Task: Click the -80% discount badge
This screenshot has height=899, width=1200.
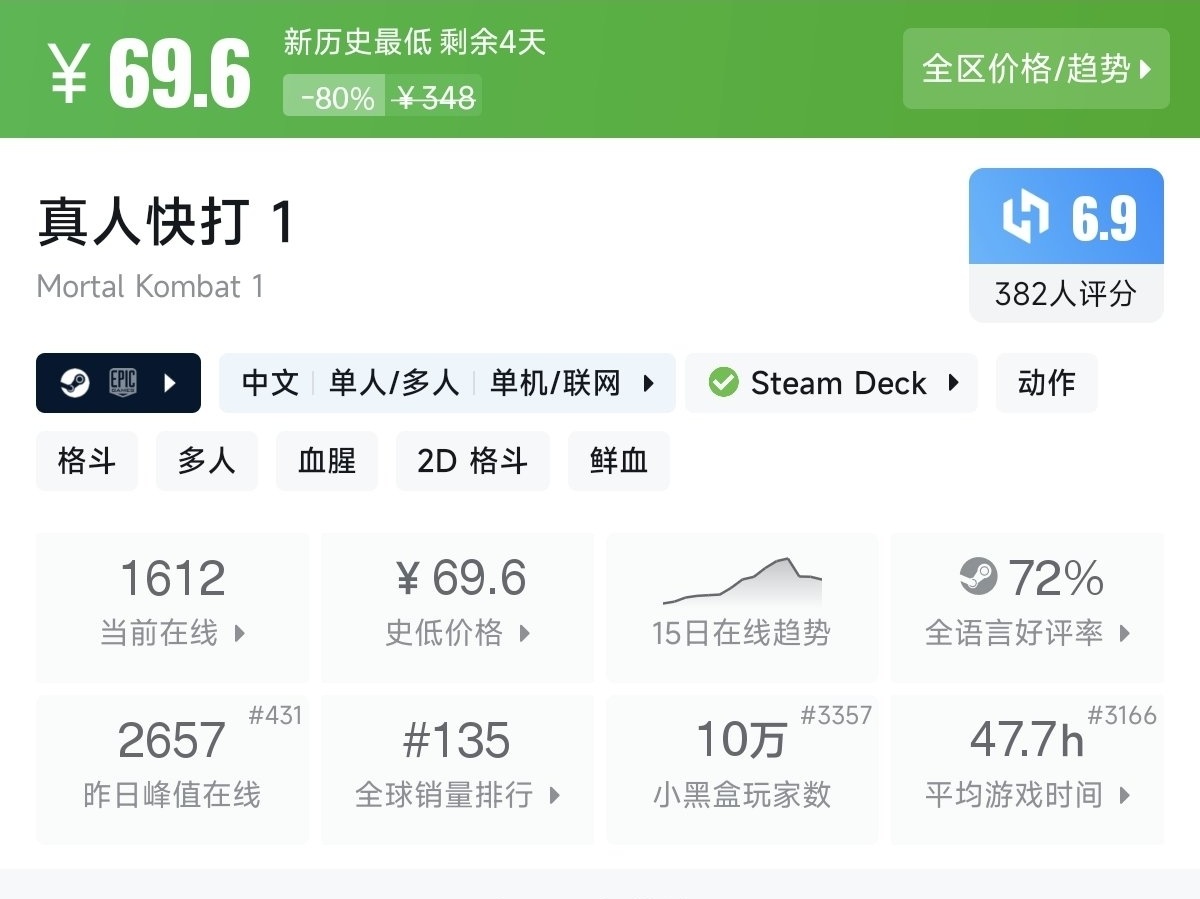Action: click(336, 97)
